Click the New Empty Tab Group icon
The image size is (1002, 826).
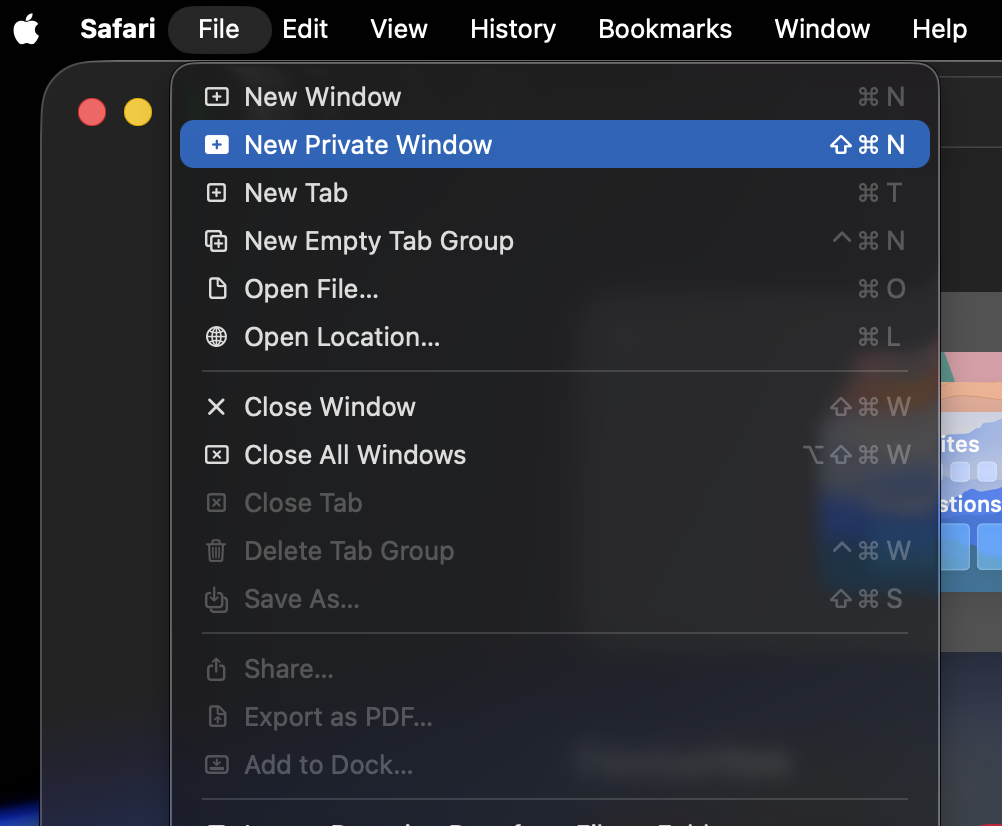216,241
